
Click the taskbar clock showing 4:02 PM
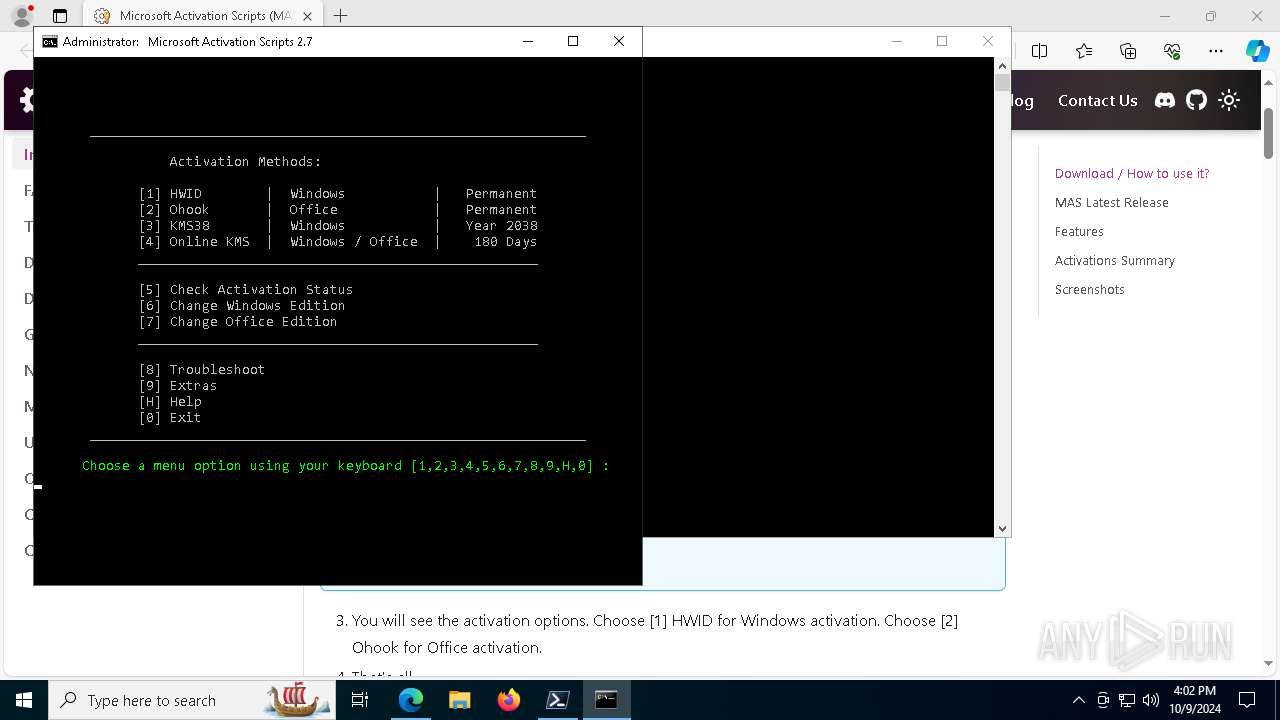point(1194,700)
